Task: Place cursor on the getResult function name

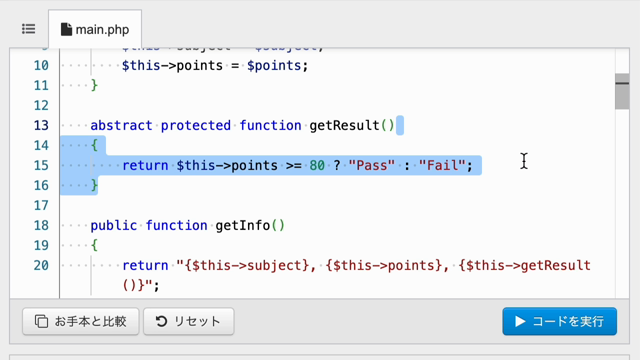Action: pos(344,125)
